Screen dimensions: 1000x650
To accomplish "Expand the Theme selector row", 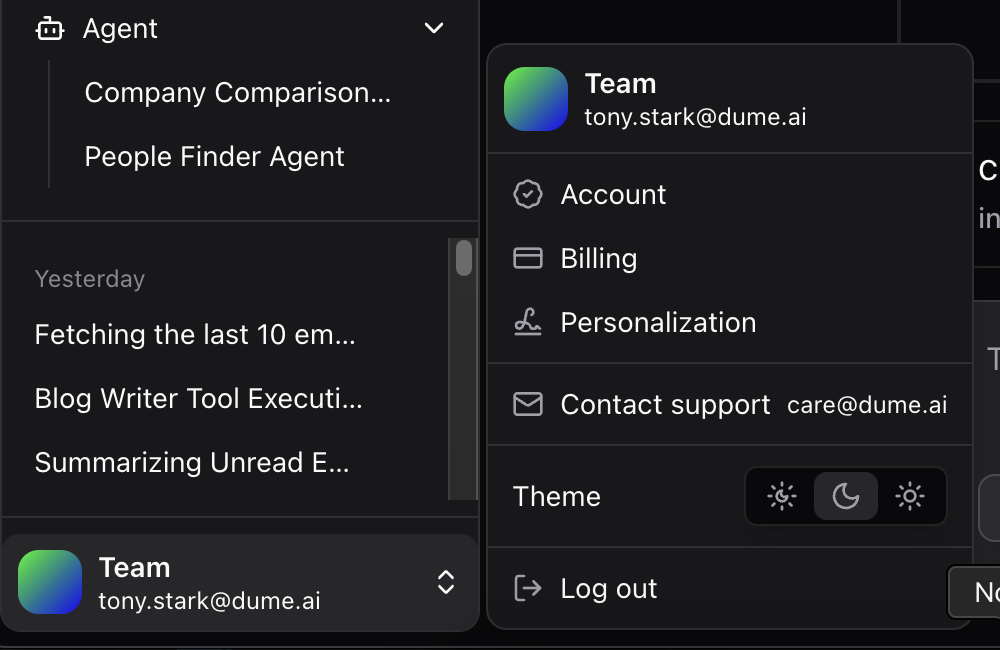I will pos(557,496).
